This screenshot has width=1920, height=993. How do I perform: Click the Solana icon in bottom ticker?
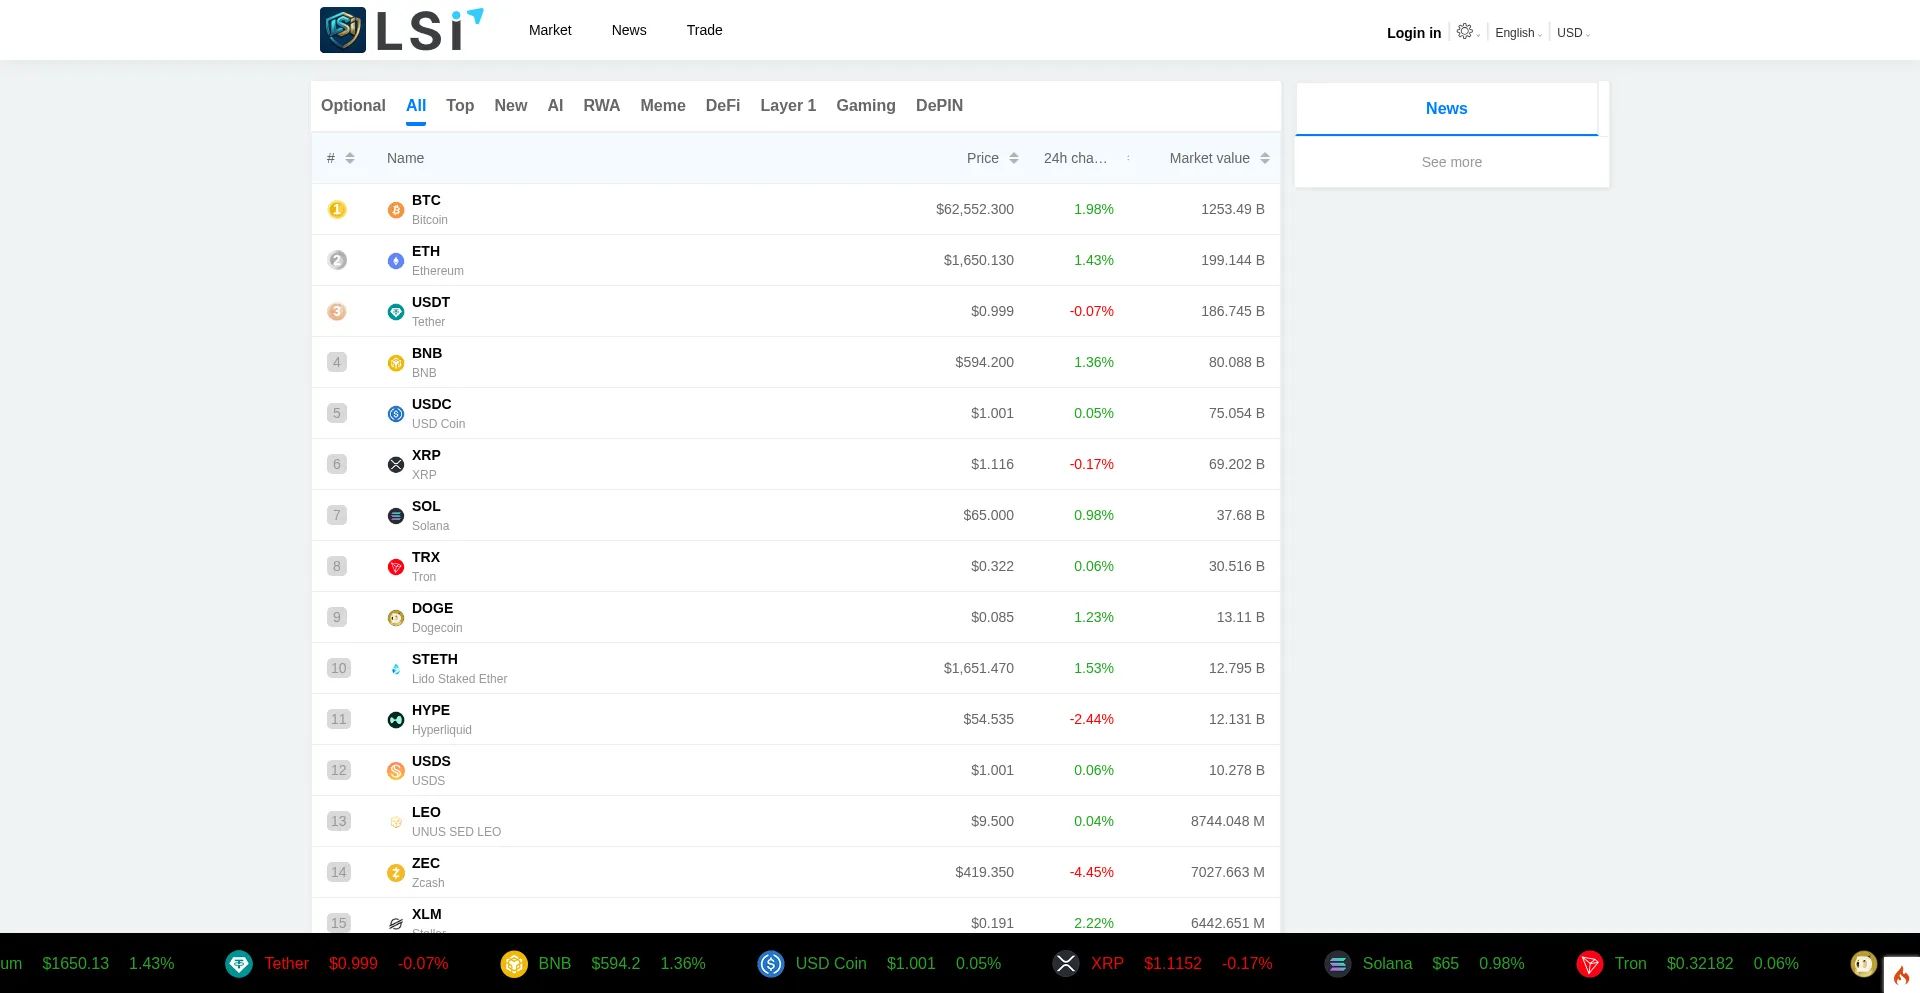[x=1338, y=964]
